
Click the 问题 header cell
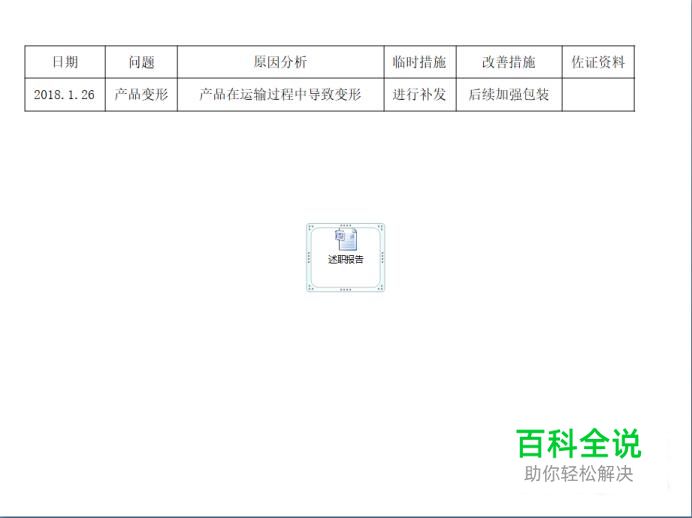coord(141,62)
